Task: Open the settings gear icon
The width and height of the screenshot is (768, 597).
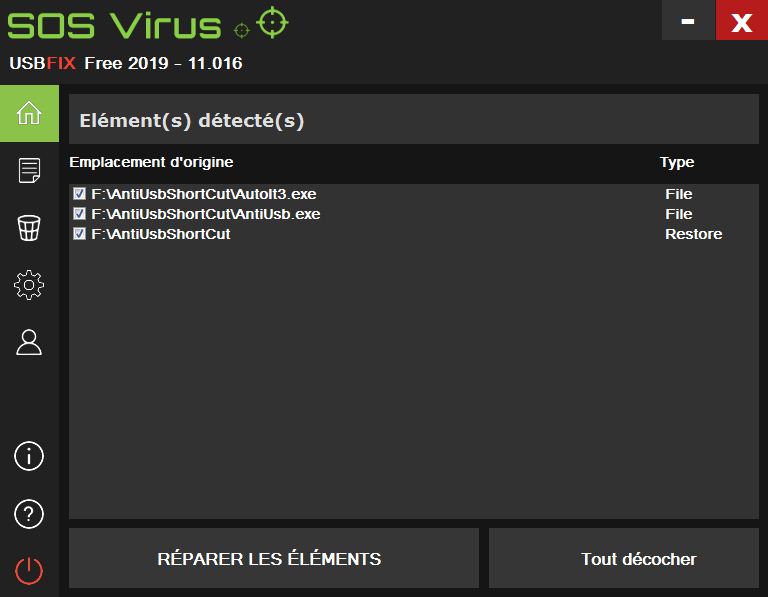Action: [29, 285]
